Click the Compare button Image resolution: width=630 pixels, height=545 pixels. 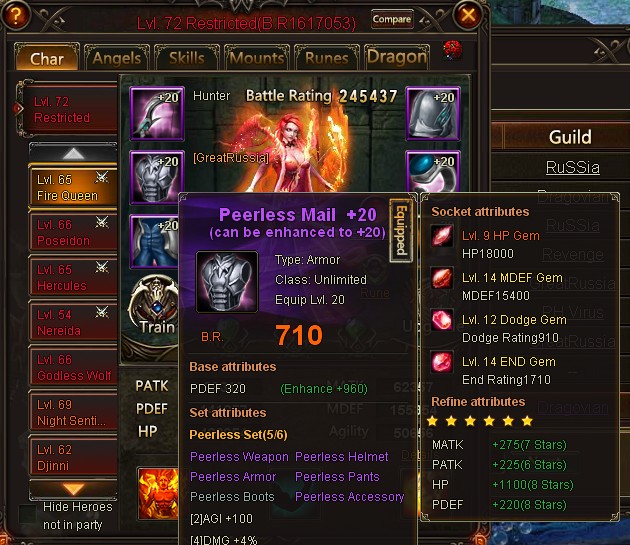(392, 19)
